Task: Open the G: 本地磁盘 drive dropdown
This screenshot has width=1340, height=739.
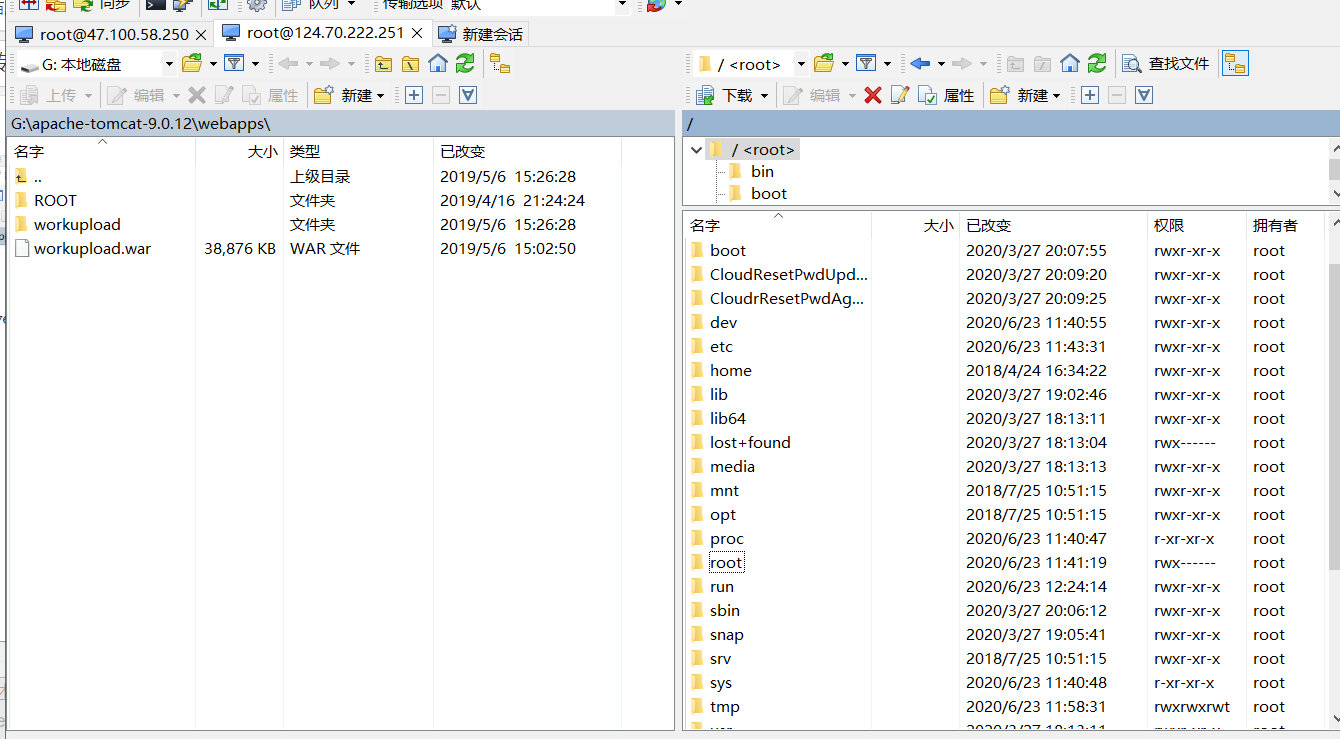Action: (169, 64)
